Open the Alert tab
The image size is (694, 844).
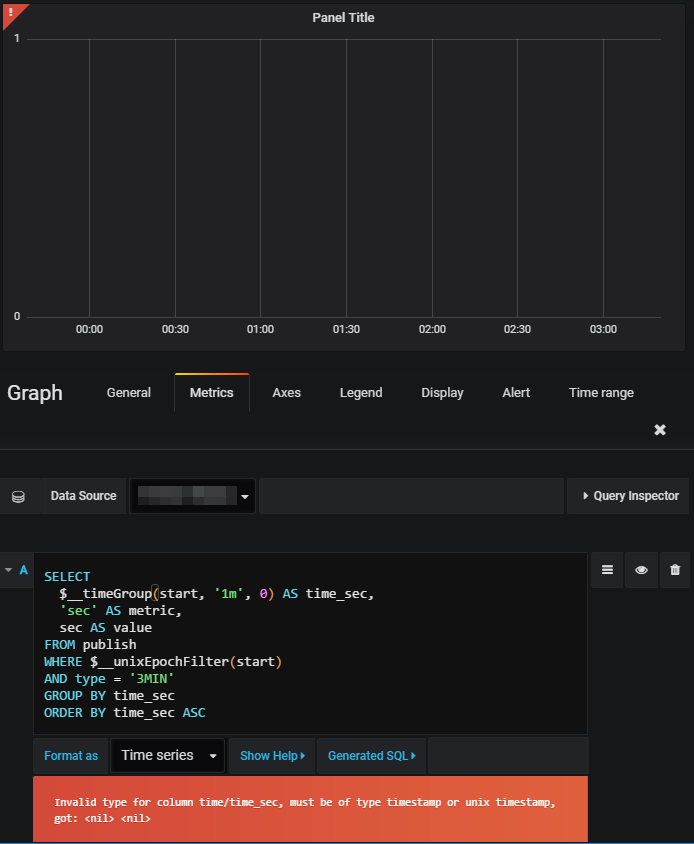click(x=516, y=392)
